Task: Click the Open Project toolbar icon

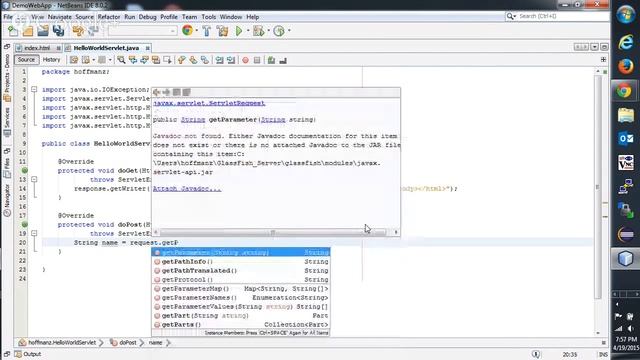Action: tap(43, 31)
